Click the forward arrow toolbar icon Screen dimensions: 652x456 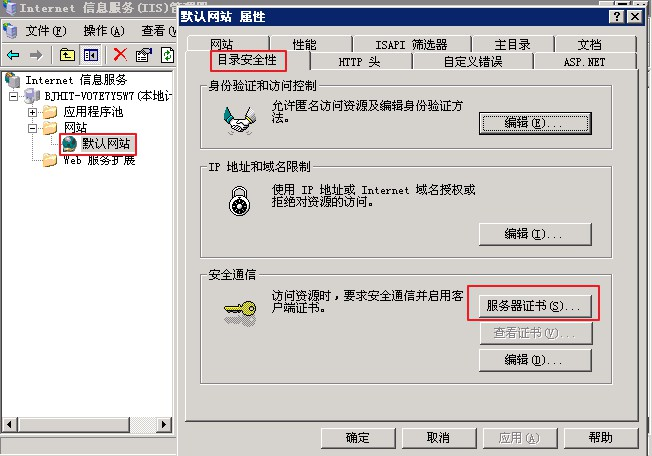36,55
